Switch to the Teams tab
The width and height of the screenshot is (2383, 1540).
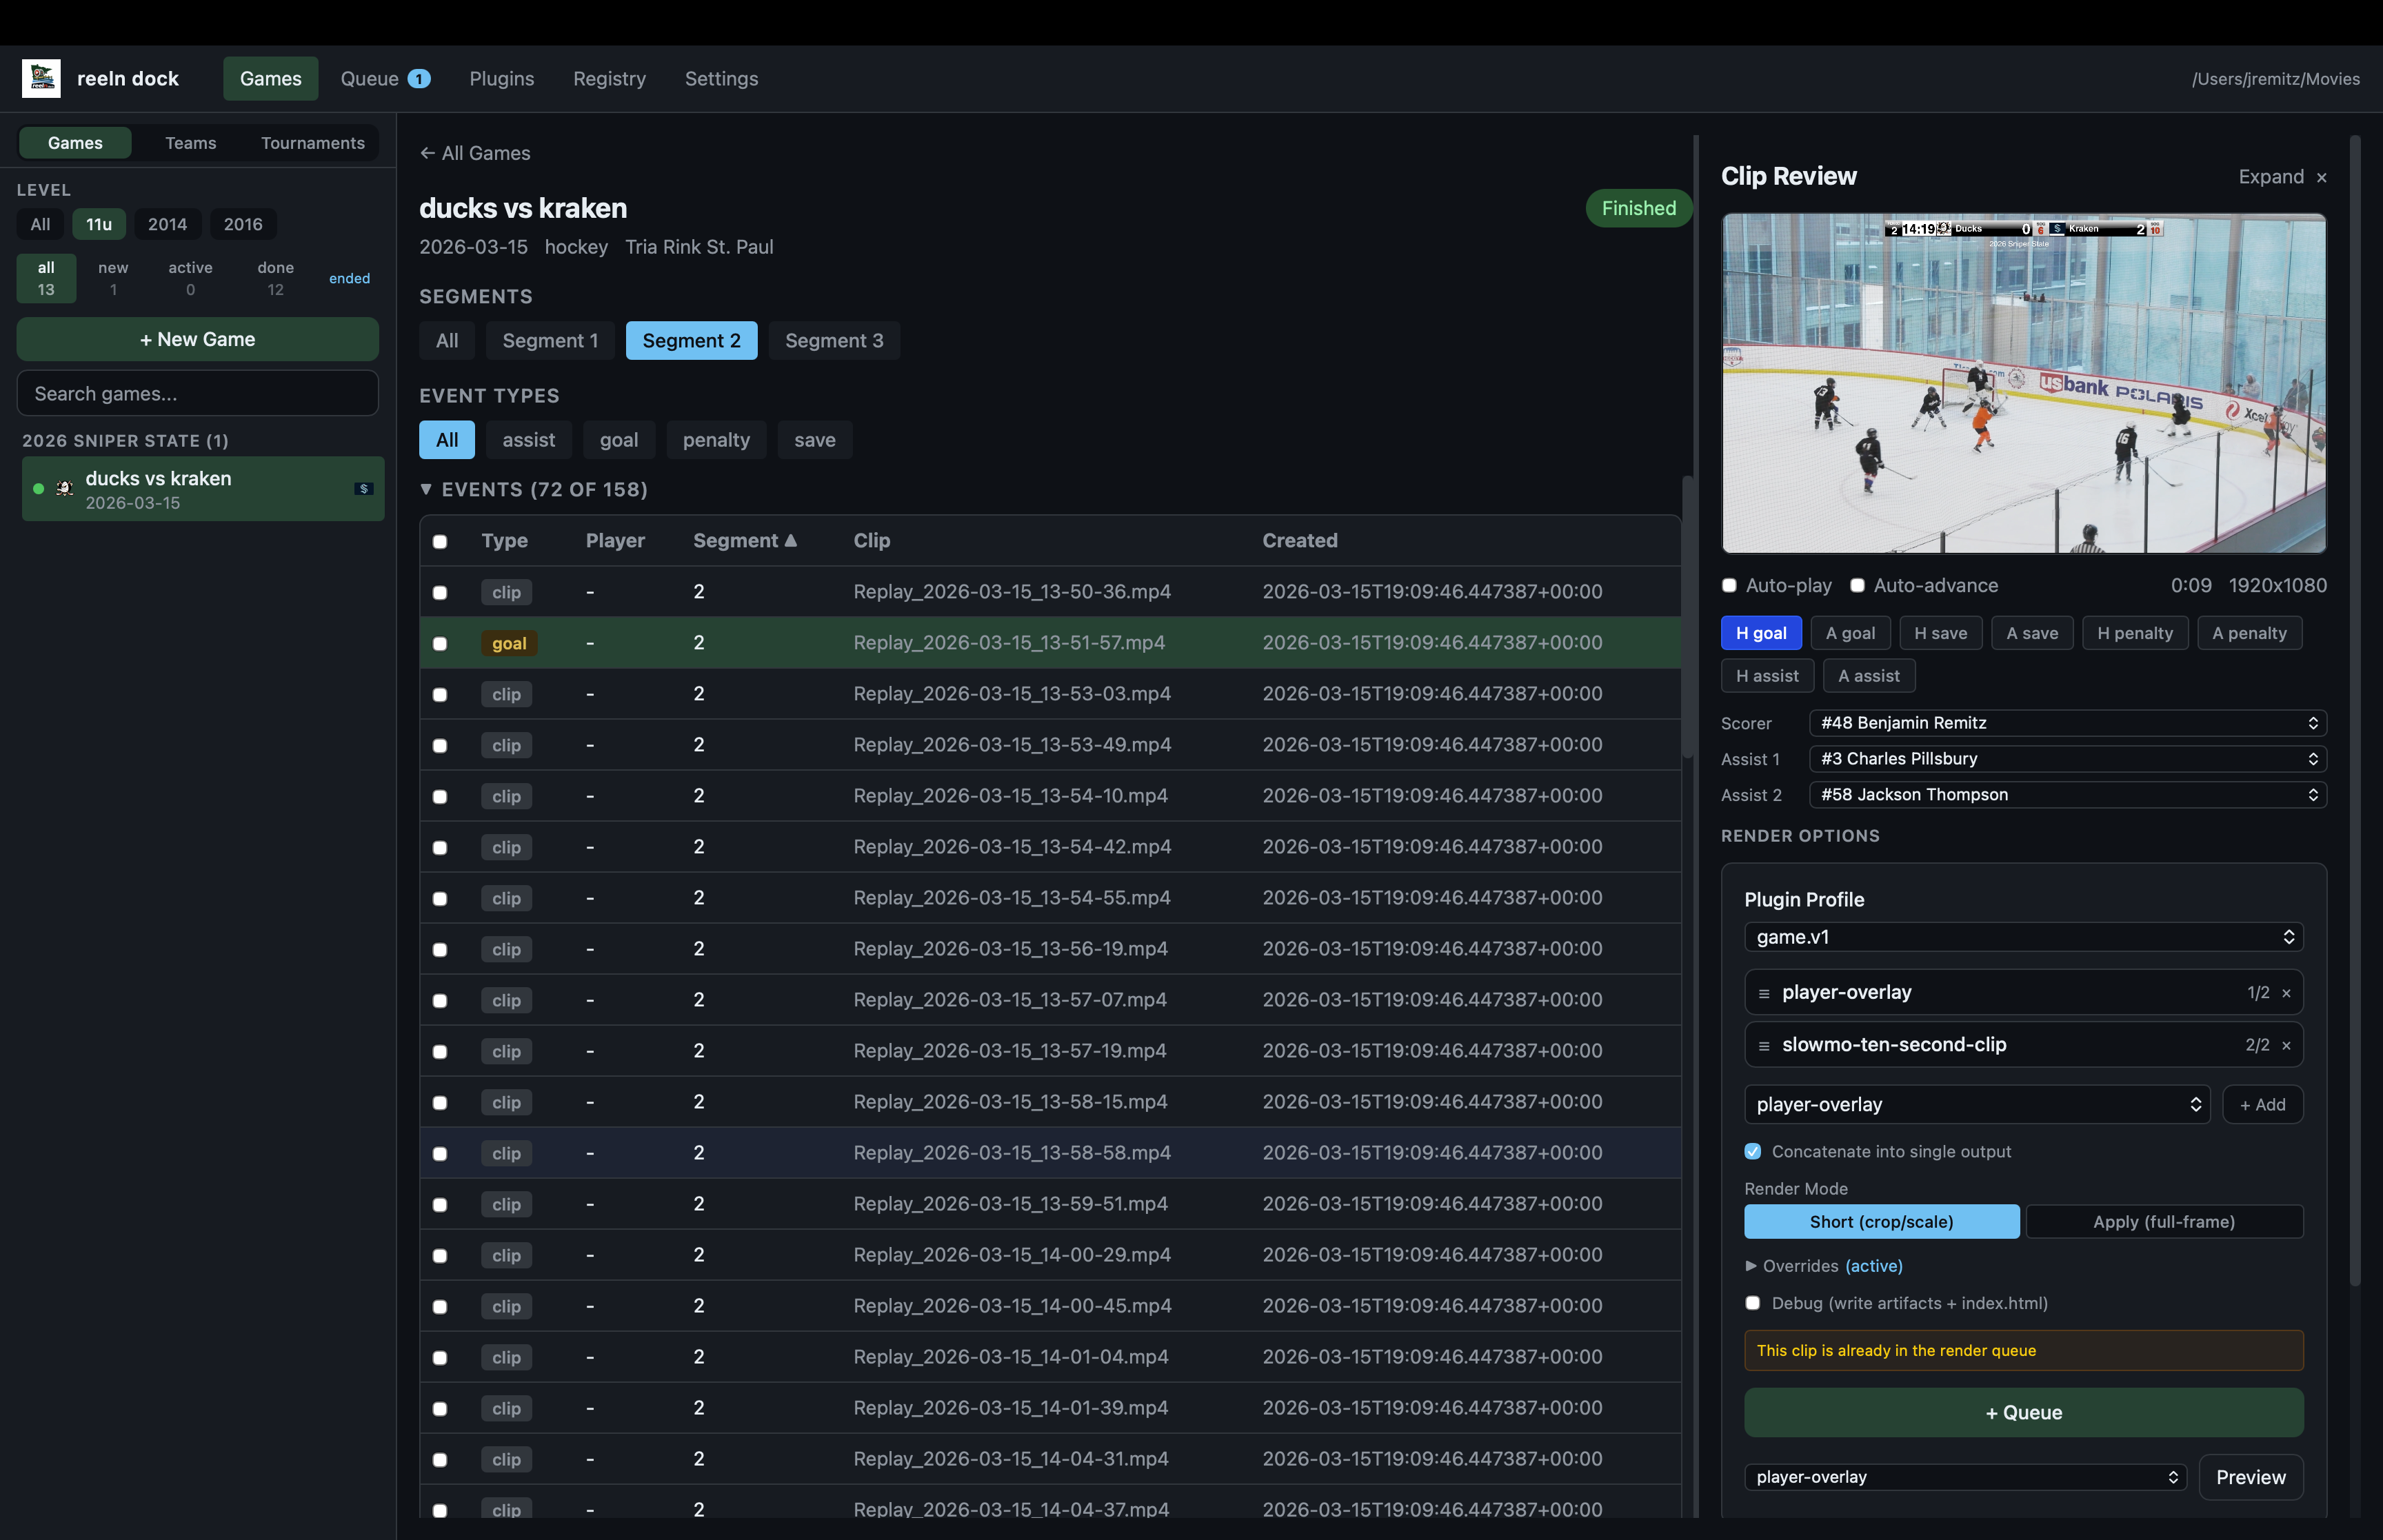[x=190, y=142]
